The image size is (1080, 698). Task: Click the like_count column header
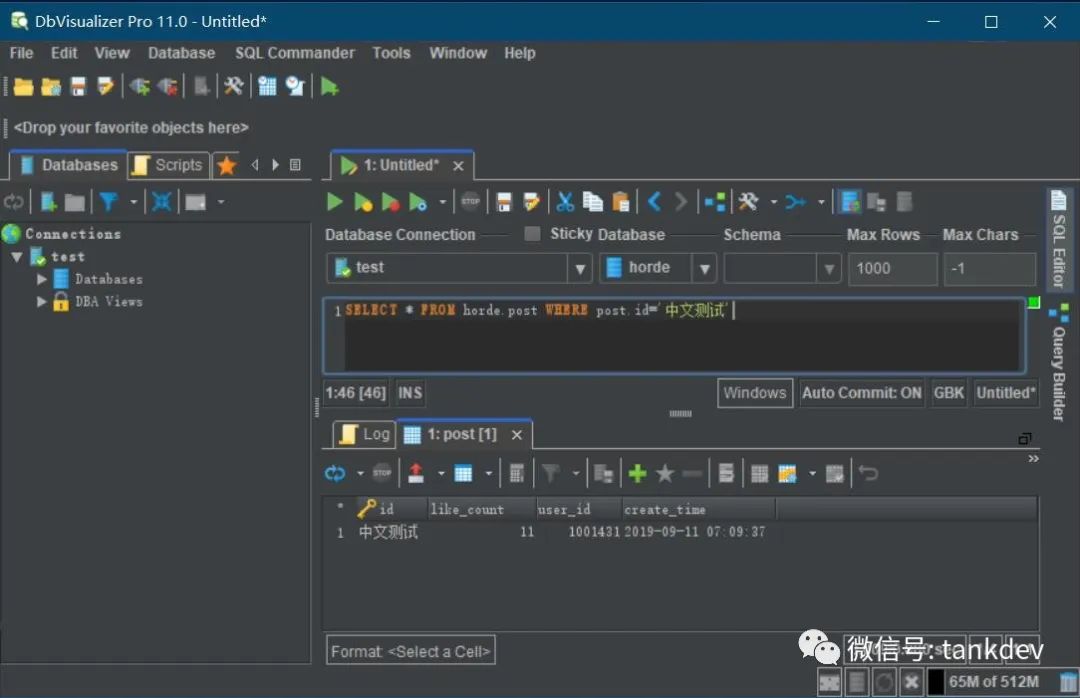(481, 509)
